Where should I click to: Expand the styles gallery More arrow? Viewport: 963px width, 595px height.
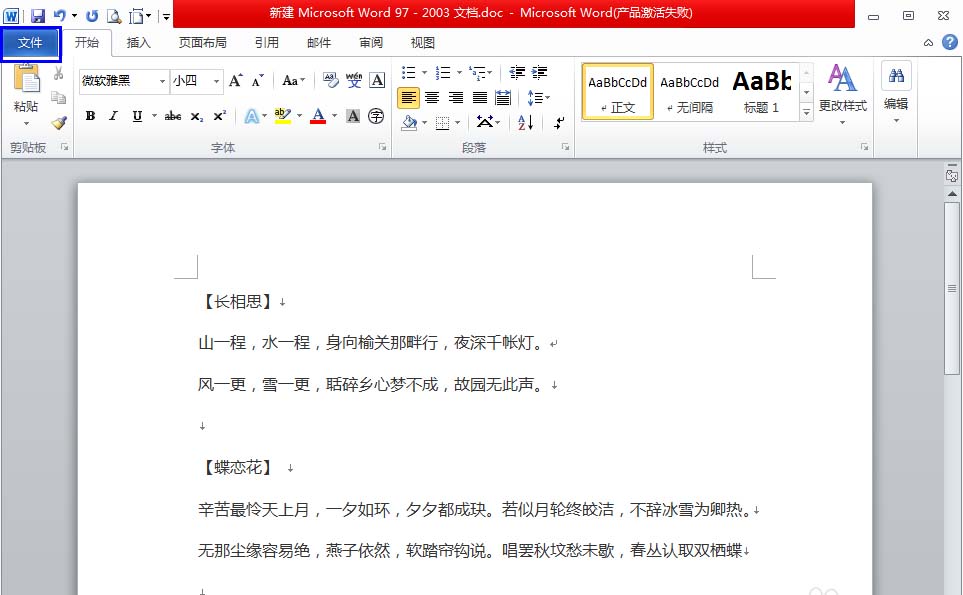806,112
